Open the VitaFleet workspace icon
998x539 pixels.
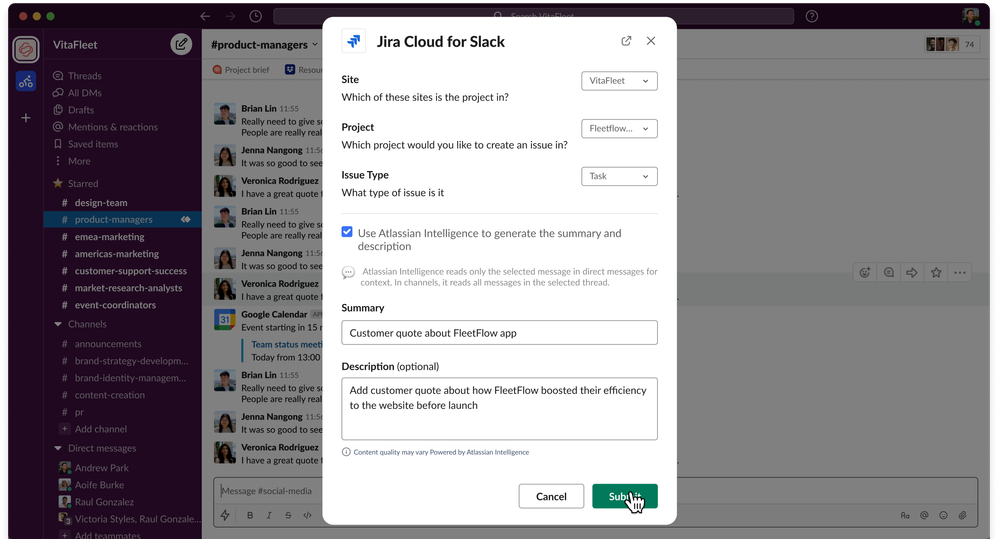pos(25,50)
